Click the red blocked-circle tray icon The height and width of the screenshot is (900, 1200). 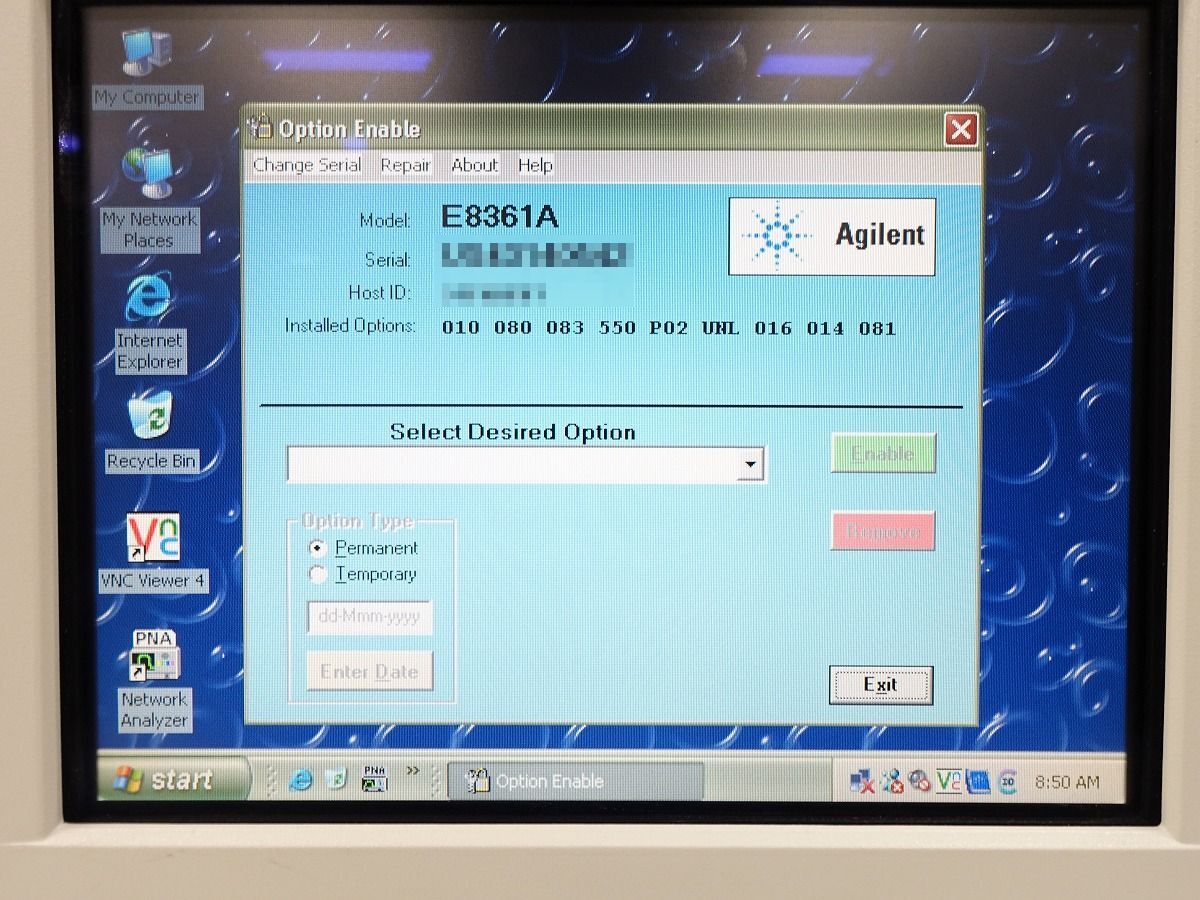(920, 782)
